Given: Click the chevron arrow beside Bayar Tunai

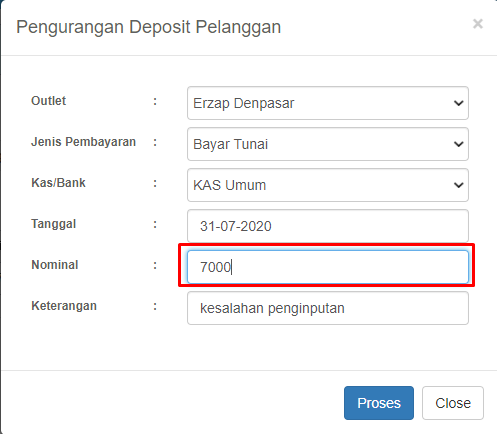Looking at the screenshot, I should (x=459, y=144).
